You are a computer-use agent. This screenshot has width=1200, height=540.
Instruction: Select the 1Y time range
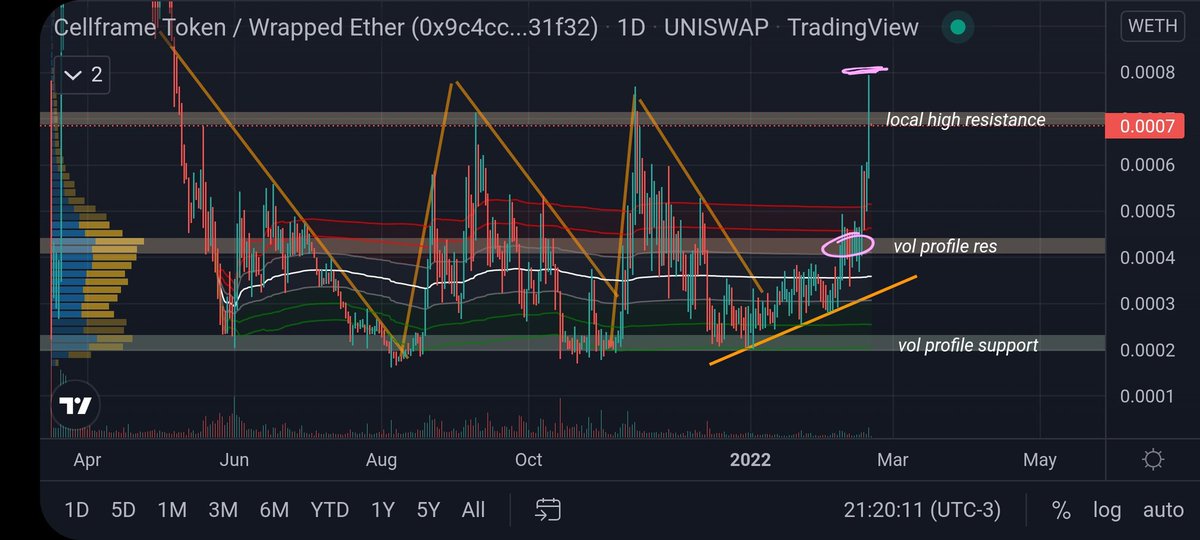coord(381,510)
